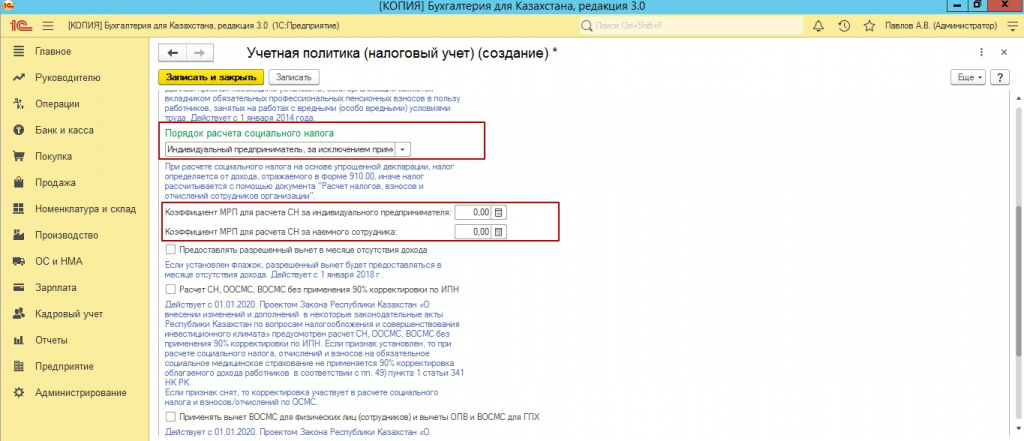Open the Еще dropdown menu

point(970,77)
